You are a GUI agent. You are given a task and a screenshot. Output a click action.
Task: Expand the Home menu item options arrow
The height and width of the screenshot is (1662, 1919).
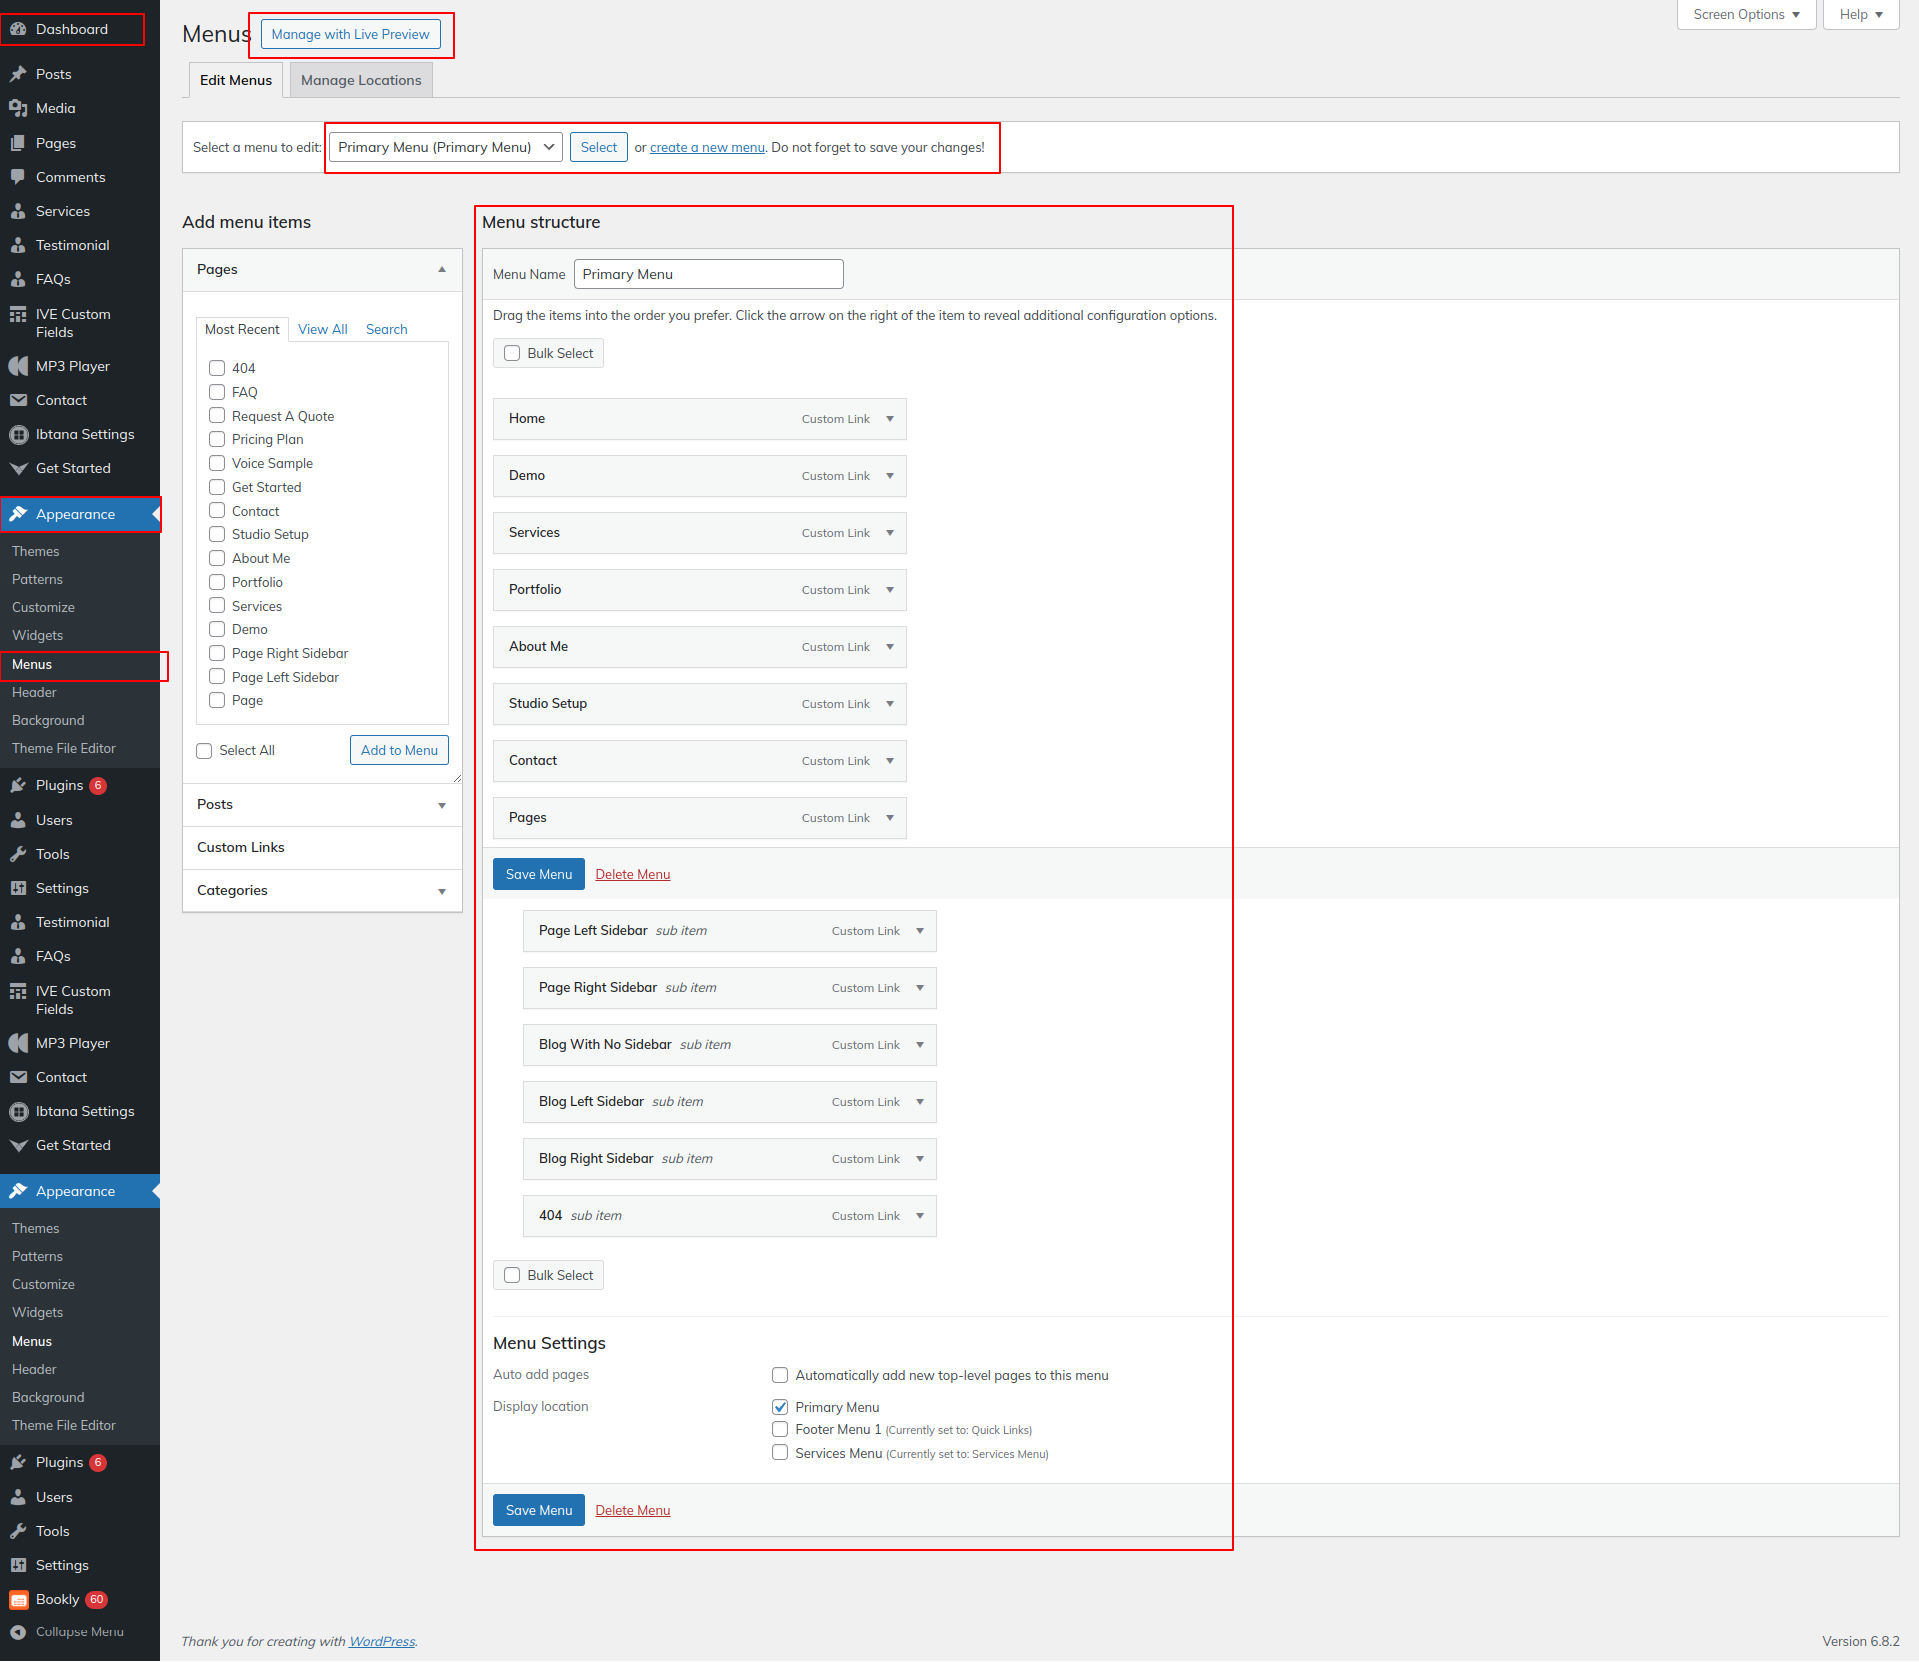tap(890, 419)
